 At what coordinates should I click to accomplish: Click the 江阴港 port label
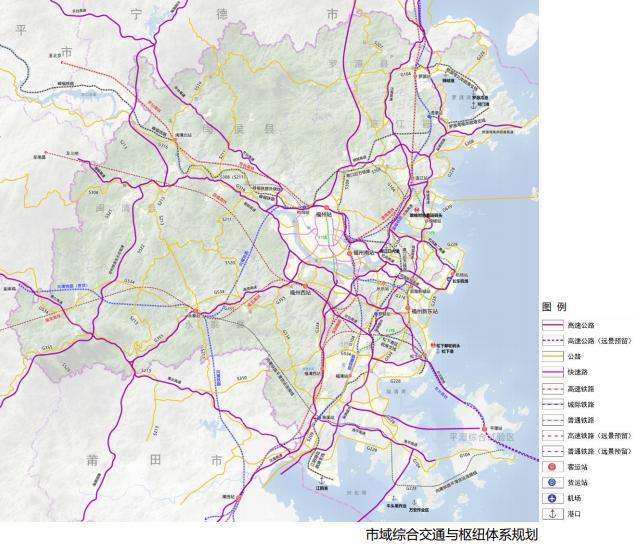(x=322, y=488)
